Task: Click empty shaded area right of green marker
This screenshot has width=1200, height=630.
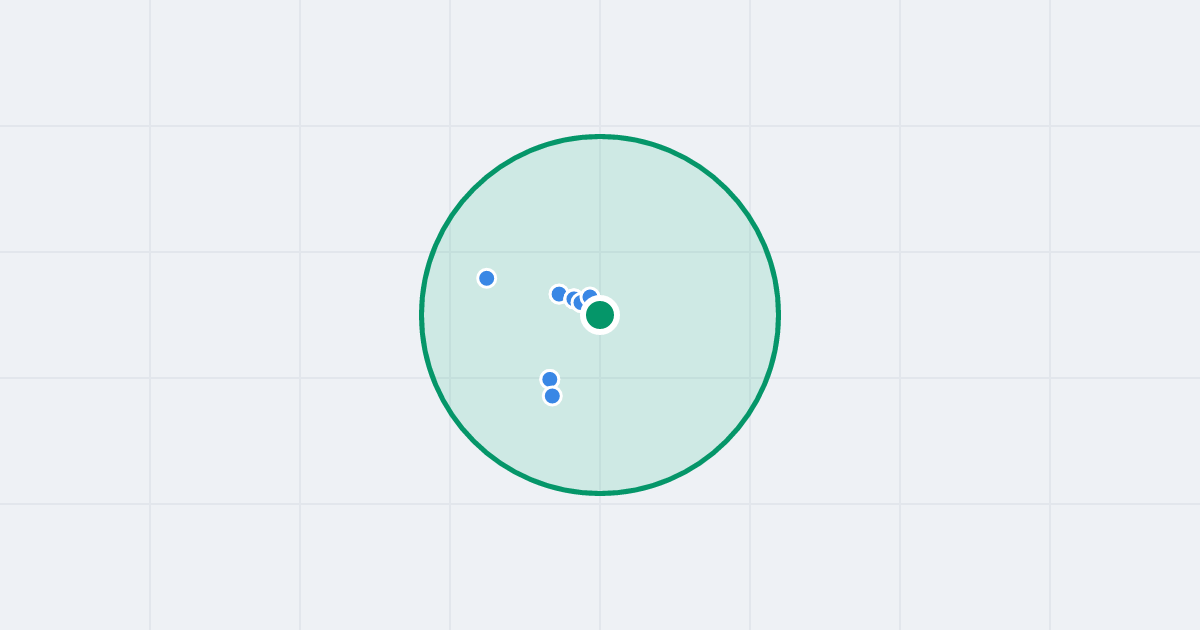Action: tap(690, 315)
